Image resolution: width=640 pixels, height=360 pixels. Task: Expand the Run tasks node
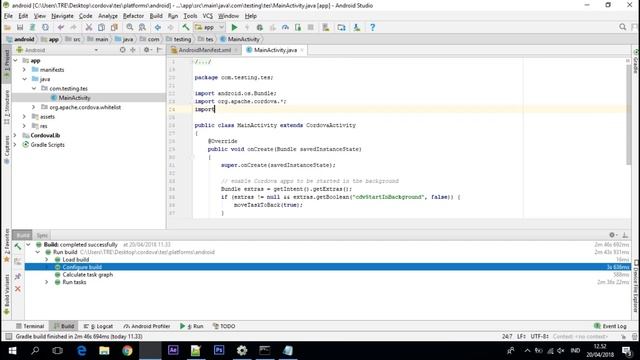(x=47, y=282)
